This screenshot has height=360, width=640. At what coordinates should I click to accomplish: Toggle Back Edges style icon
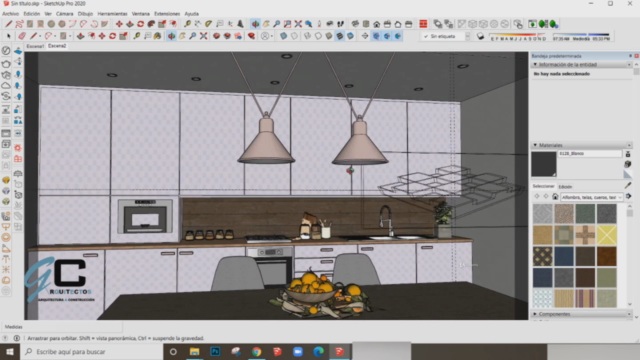pos(294,36)
